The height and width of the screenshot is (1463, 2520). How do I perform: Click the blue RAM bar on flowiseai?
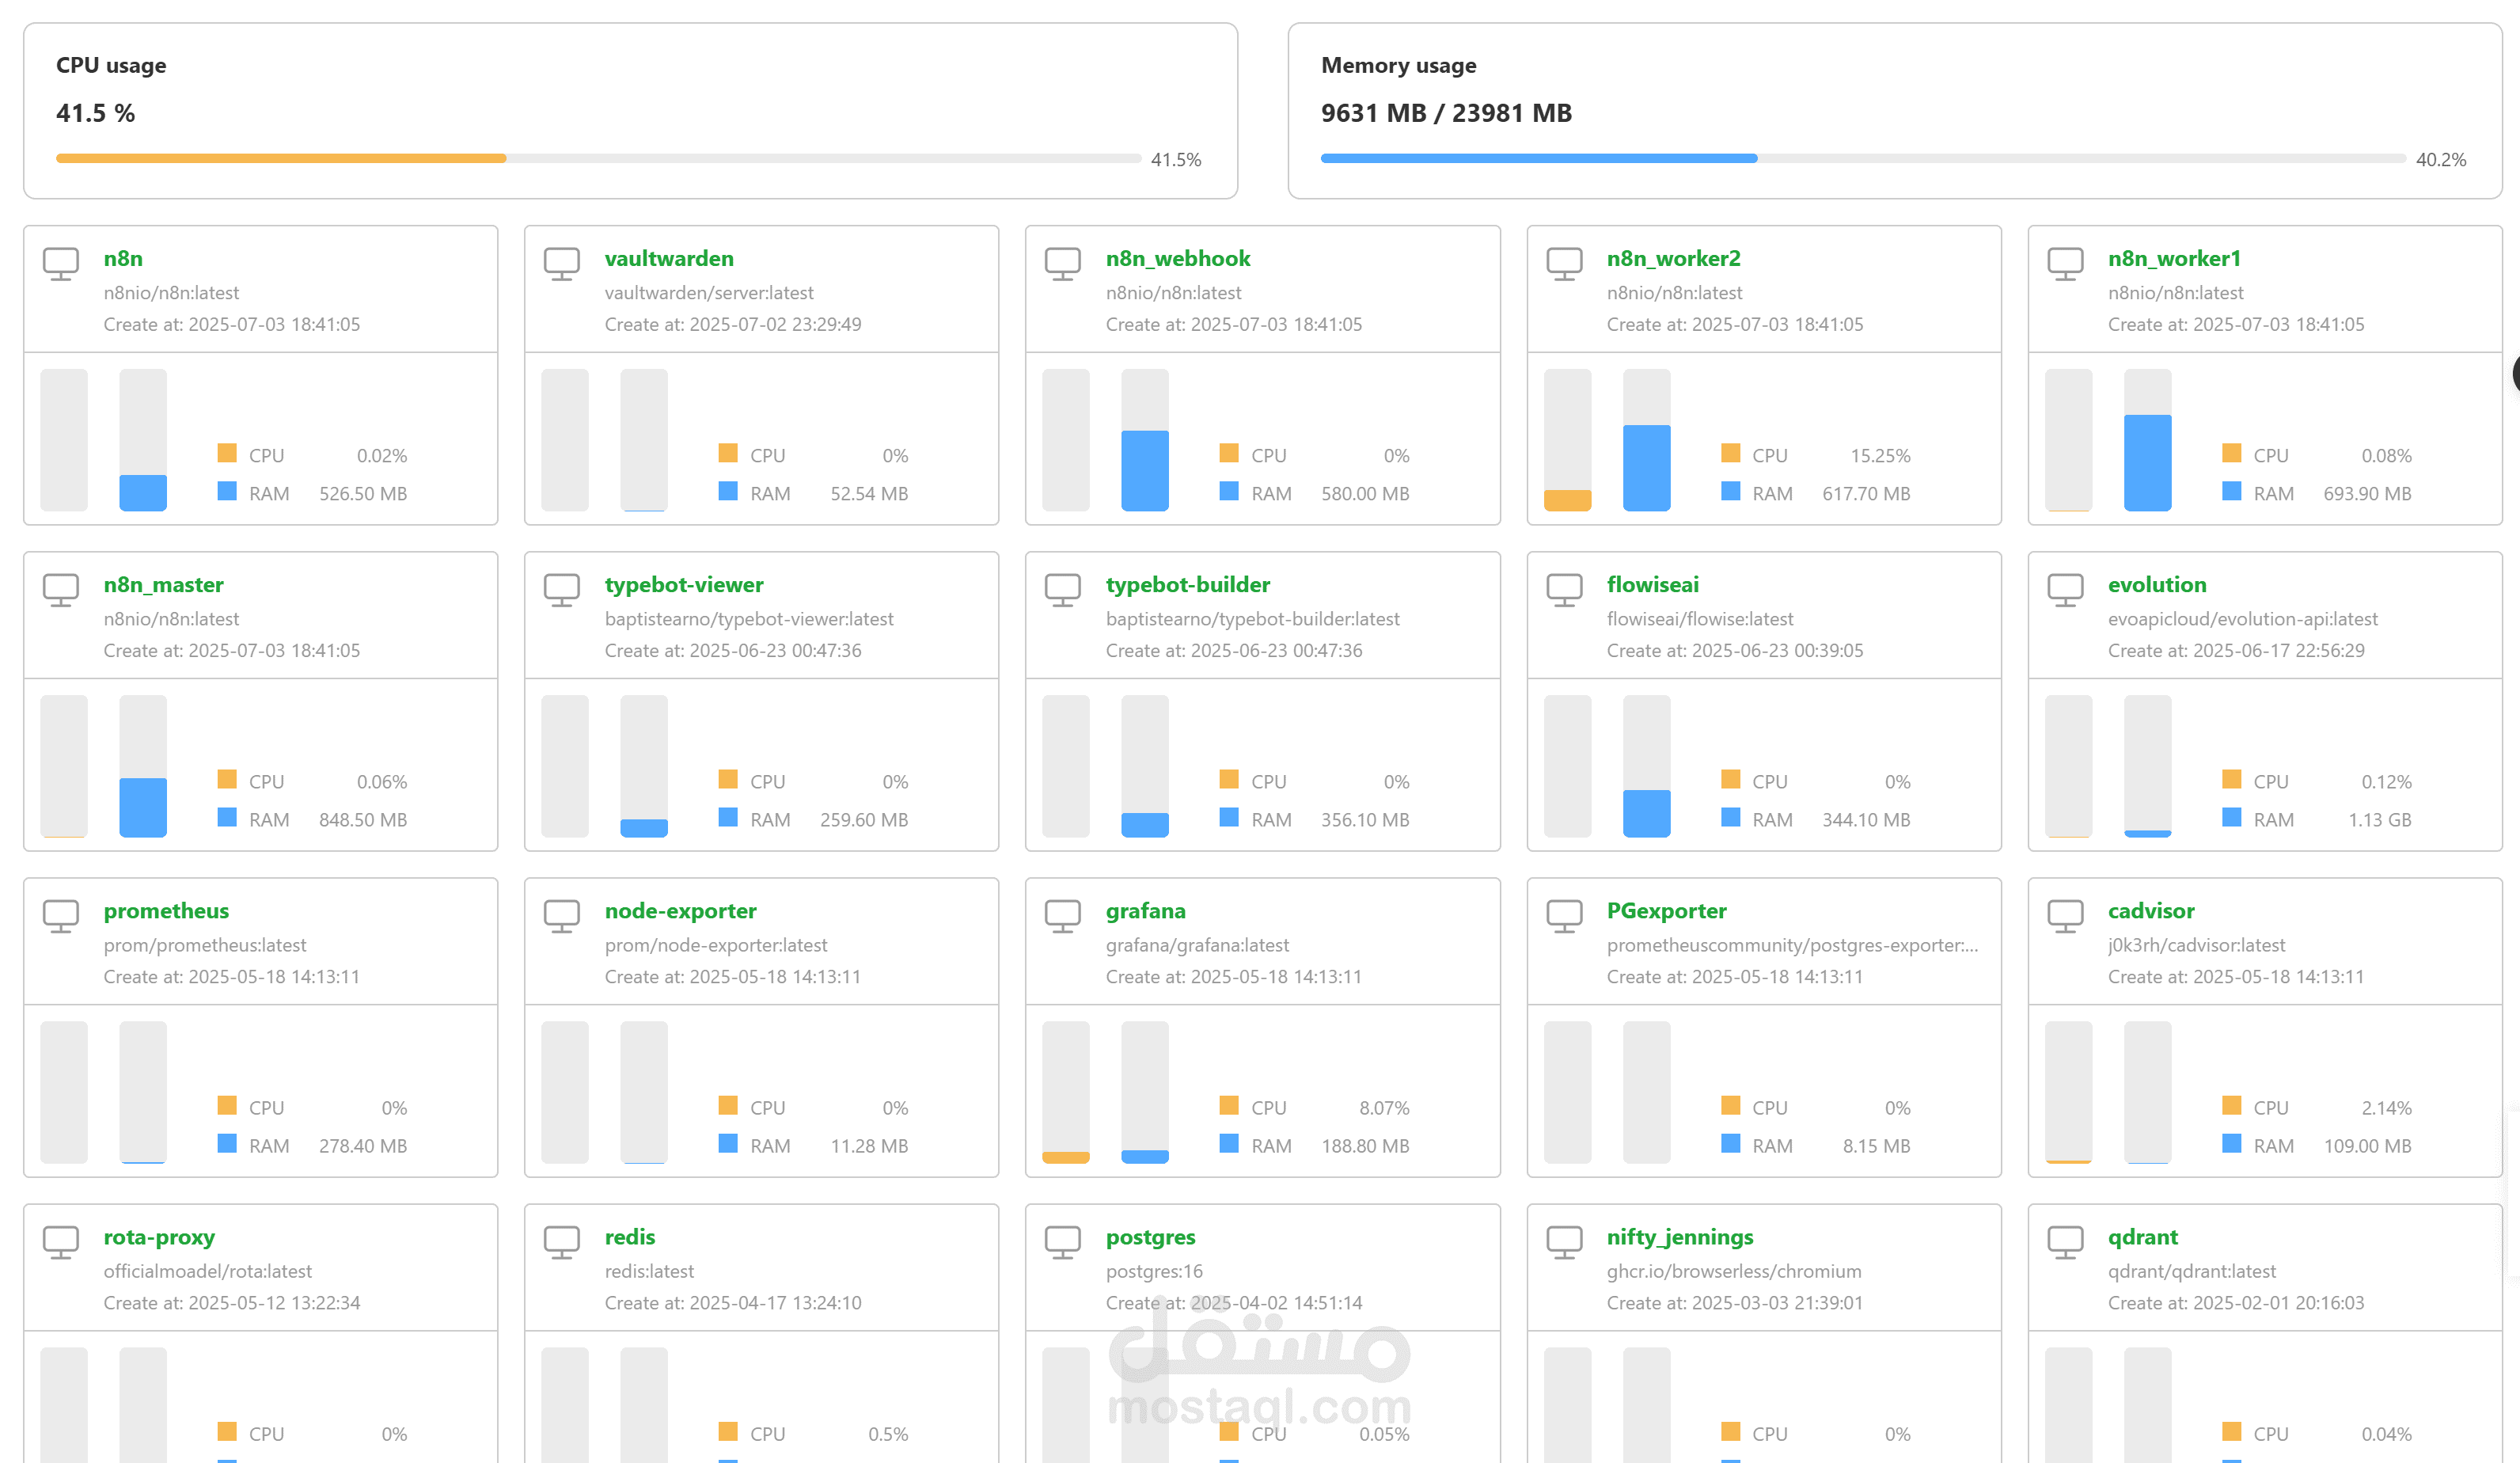1646,813
